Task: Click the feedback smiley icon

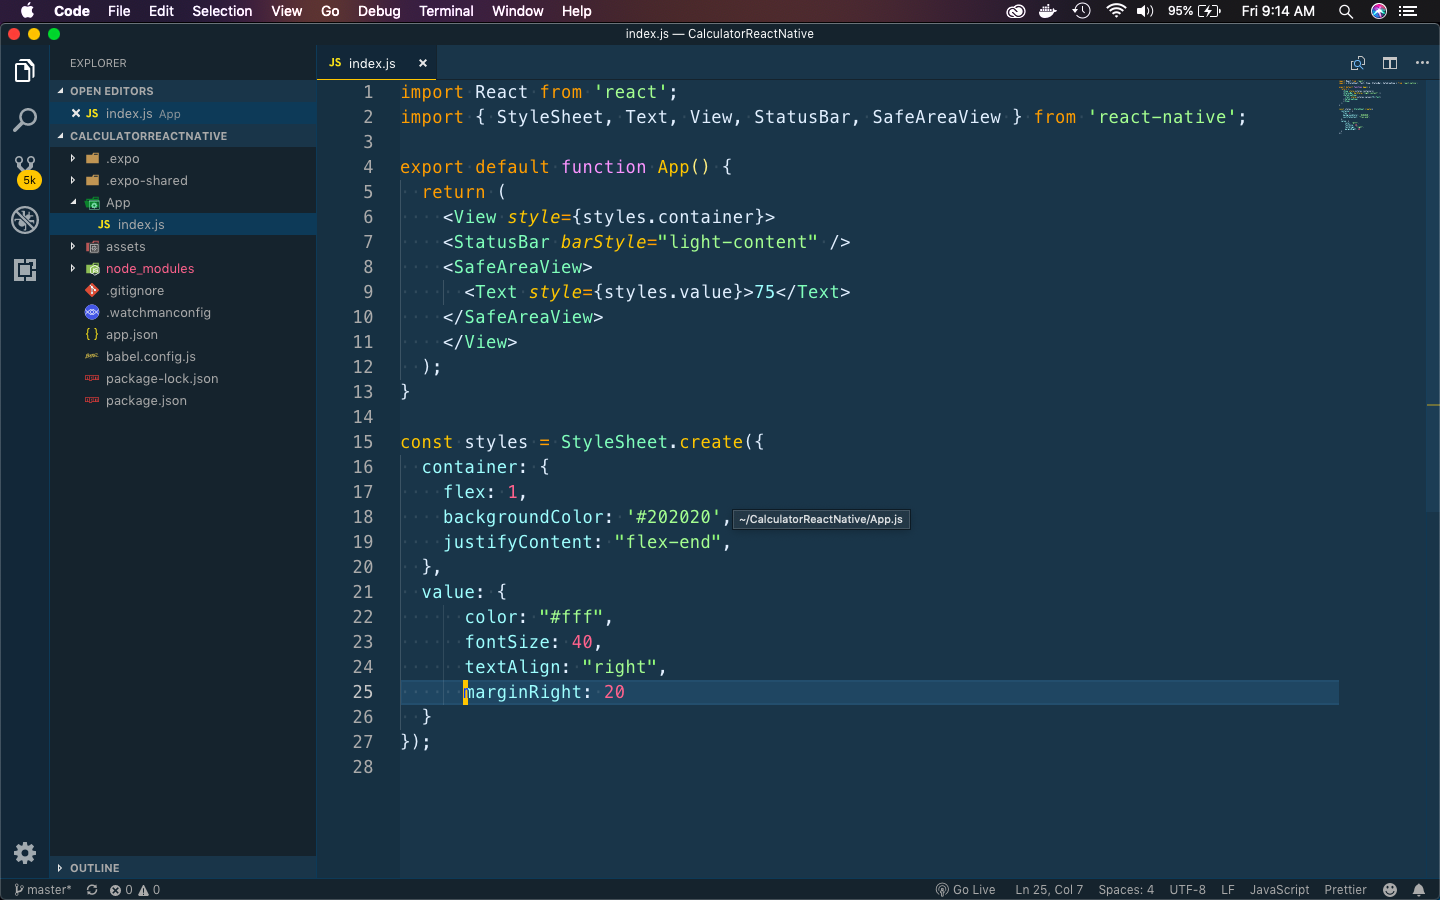Action: click(x=1390, y=890)
